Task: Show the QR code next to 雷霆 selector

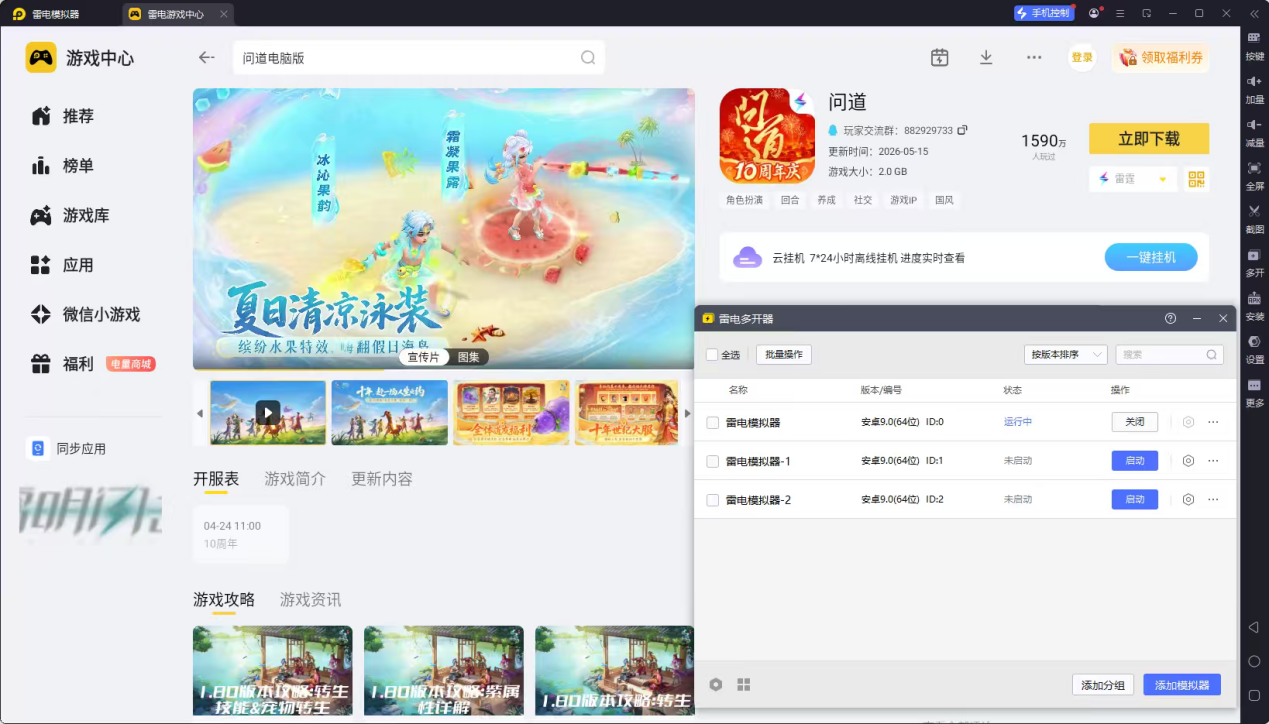Action: (x=1196, y=179)
